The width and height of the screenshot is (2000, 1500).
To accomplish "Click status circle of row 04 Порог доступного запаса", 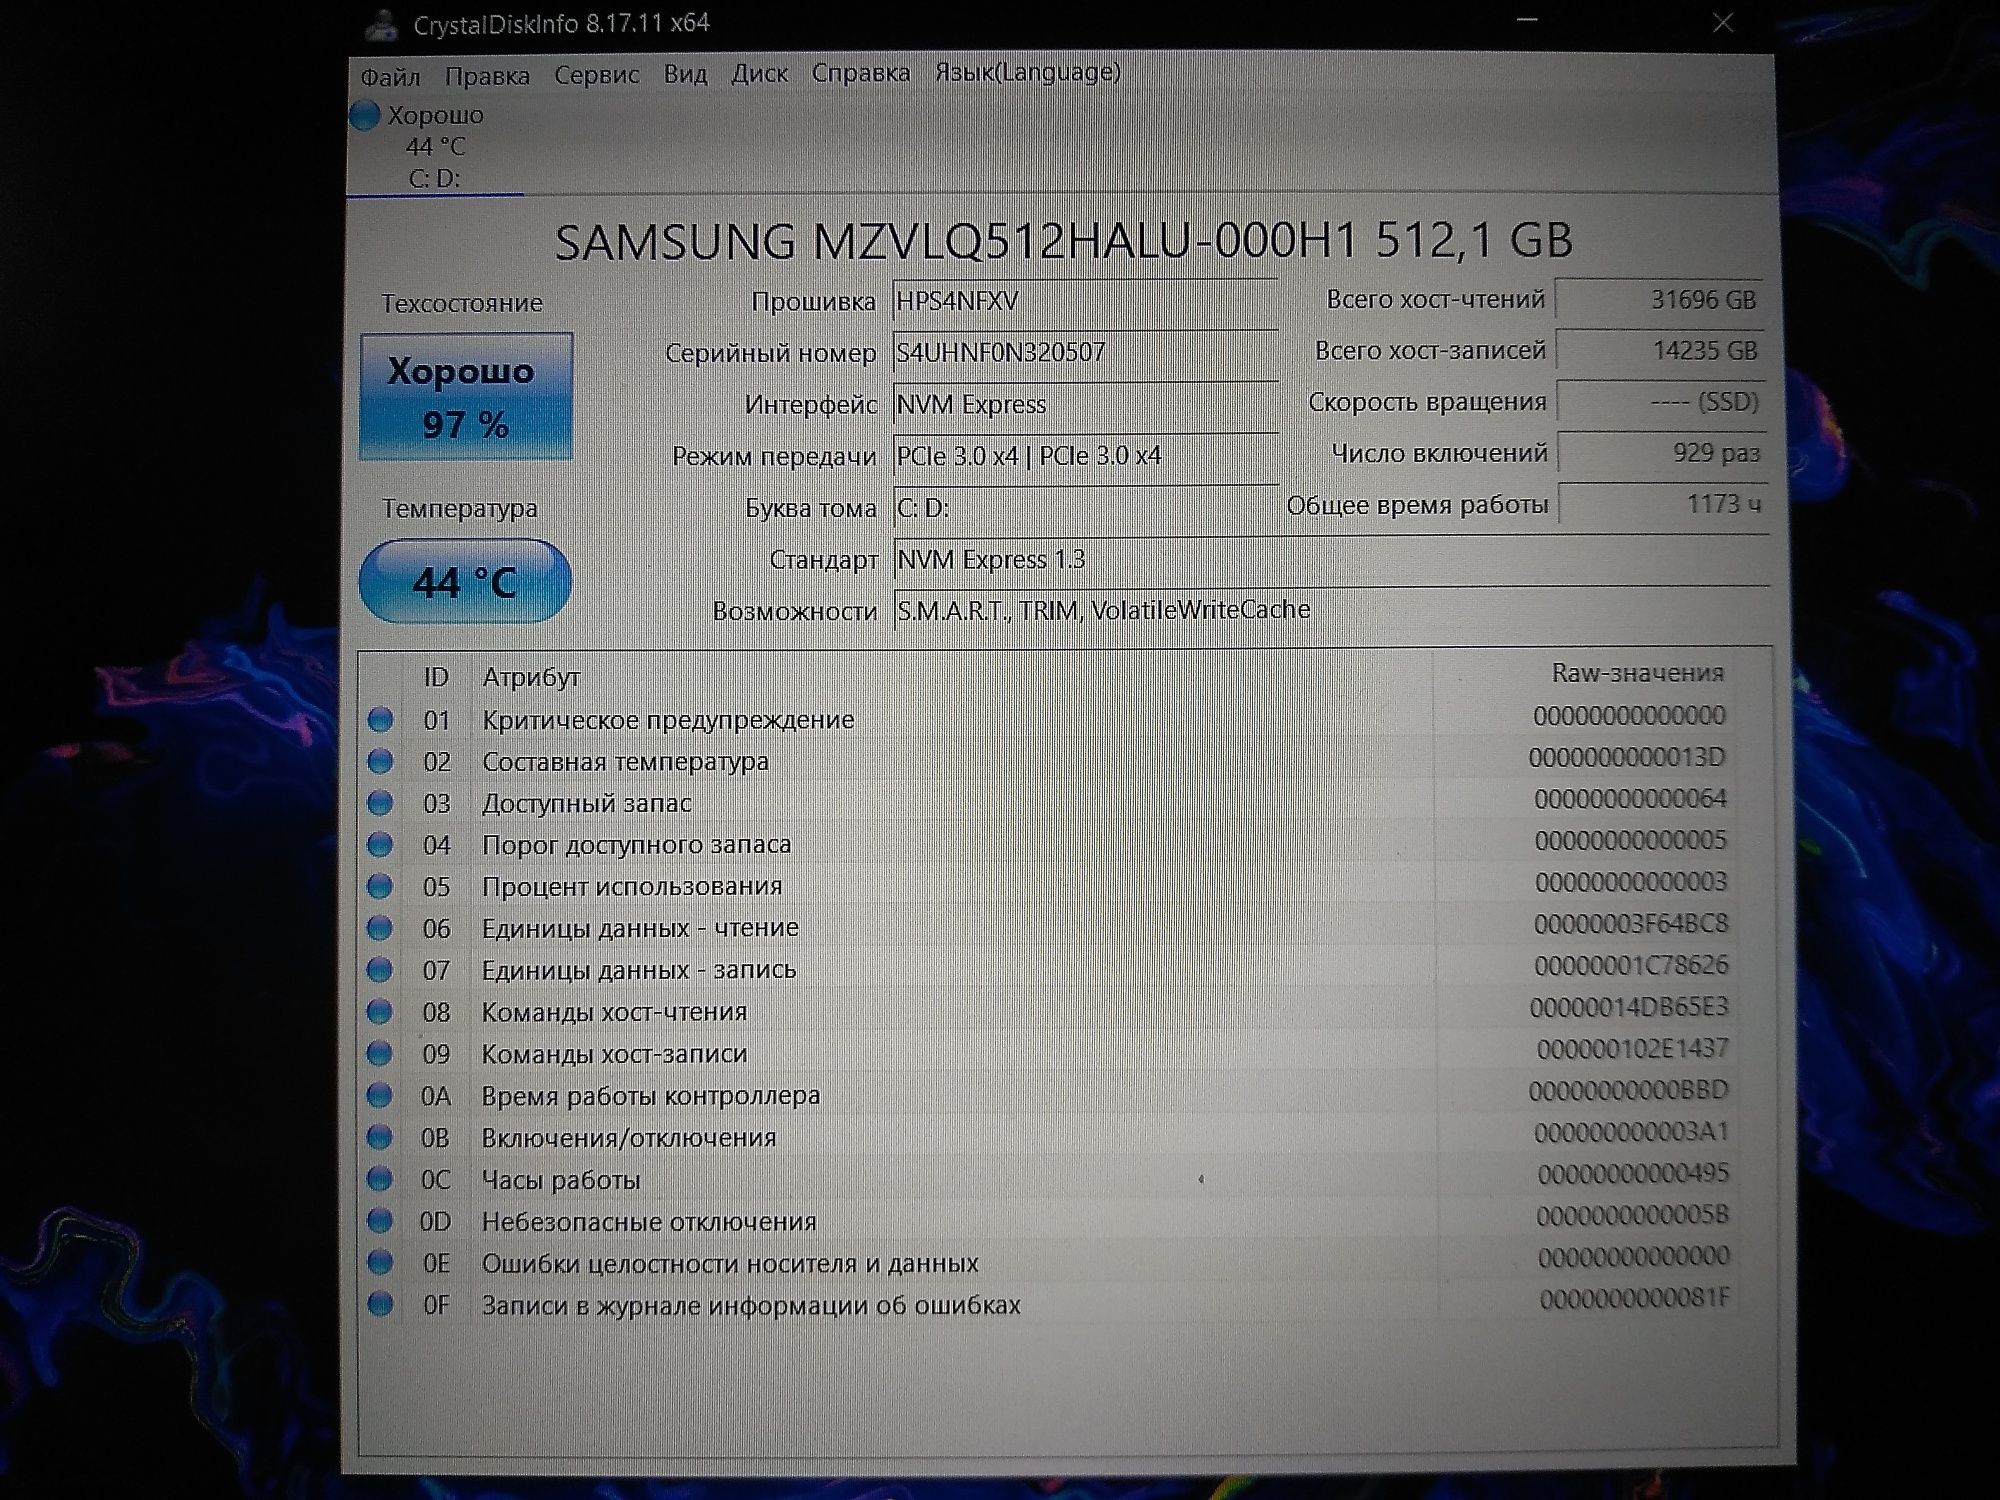I will pyautogui.click(x=380, y=845).
